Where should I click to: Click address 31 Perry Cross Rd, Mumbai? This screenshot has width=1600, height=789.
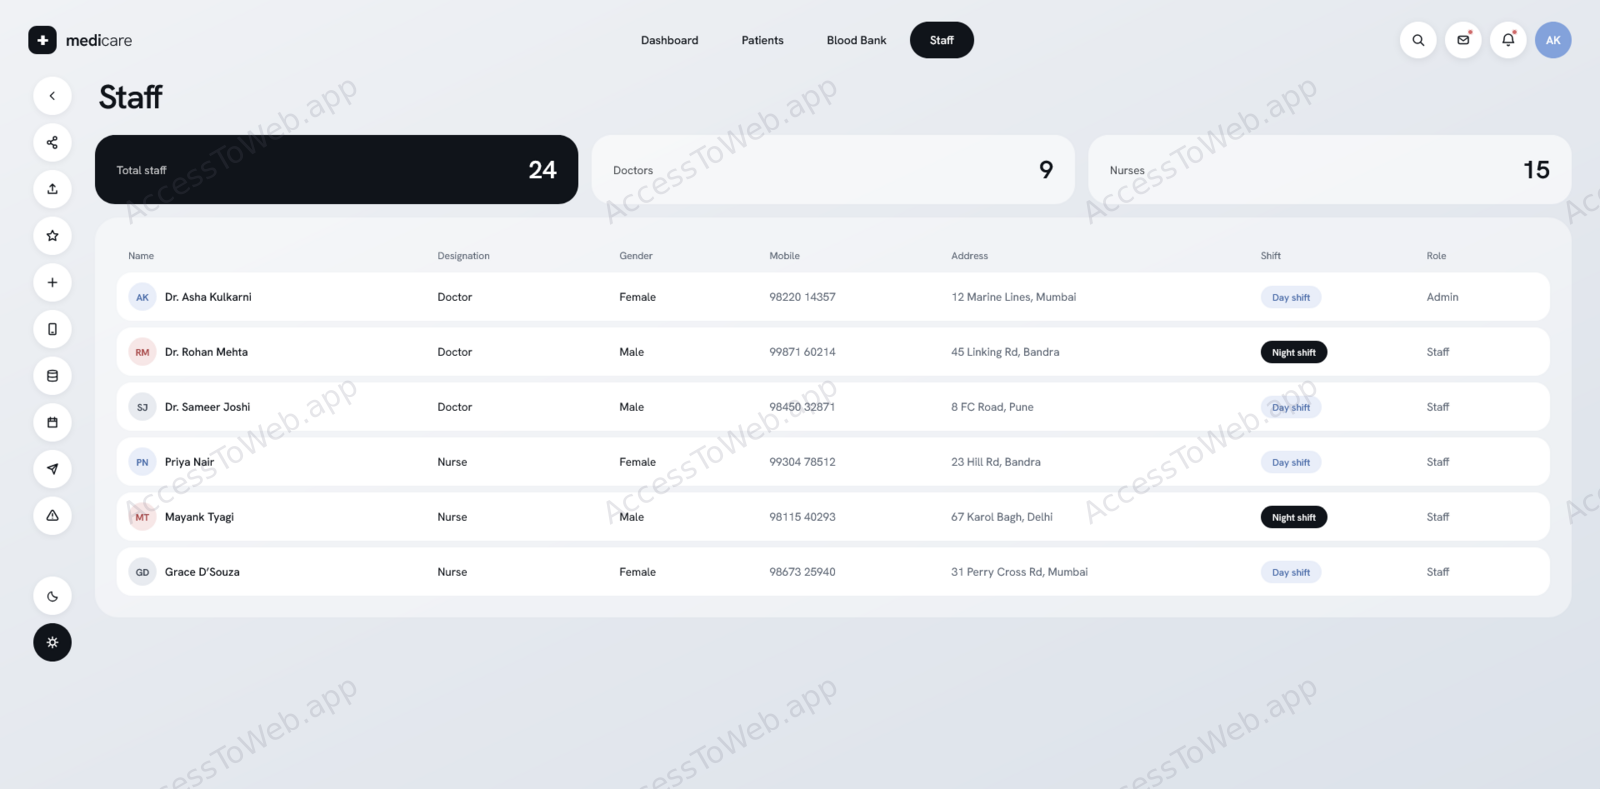[x=1019, y=572]
